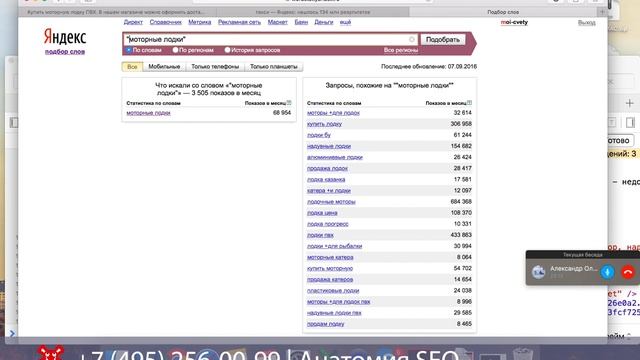Open the лодка прогресс query
Screen dimensions: 640x360
[328, 224]
